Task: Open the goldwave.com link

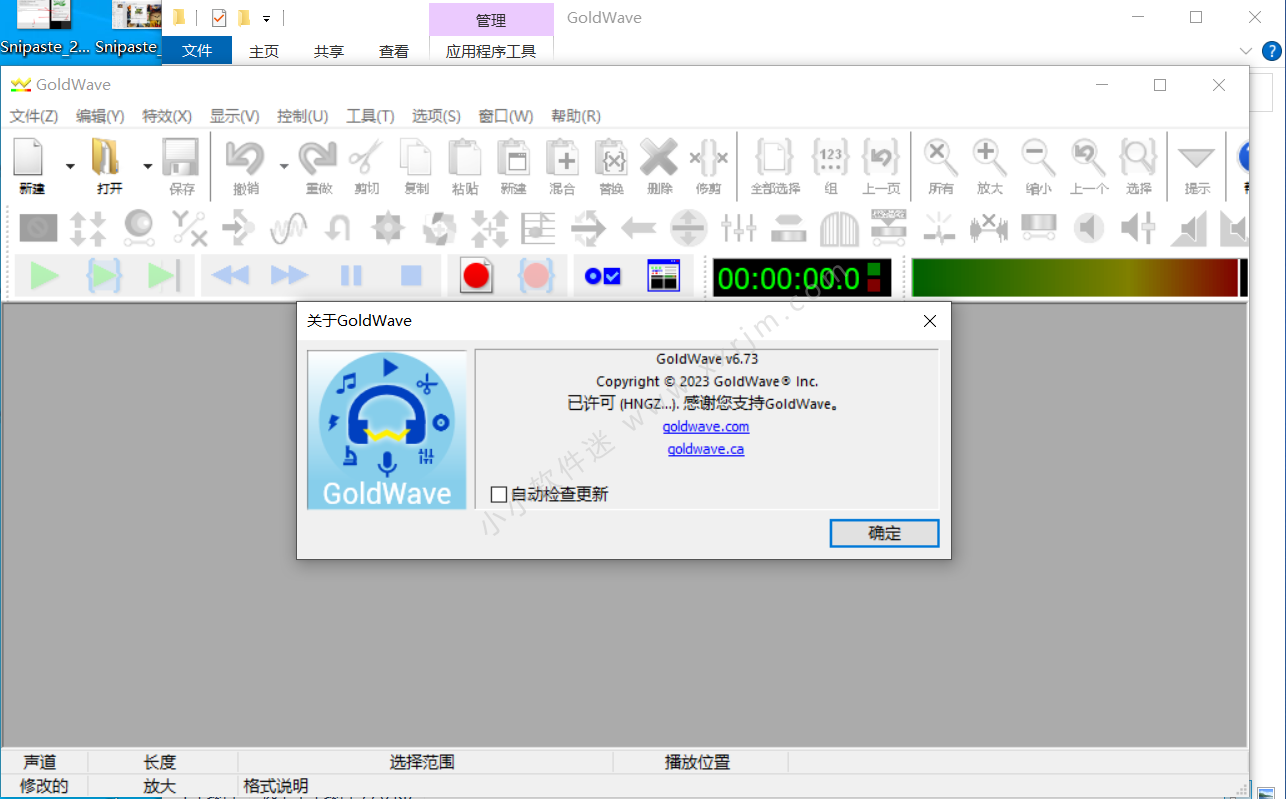Action: 706,427
